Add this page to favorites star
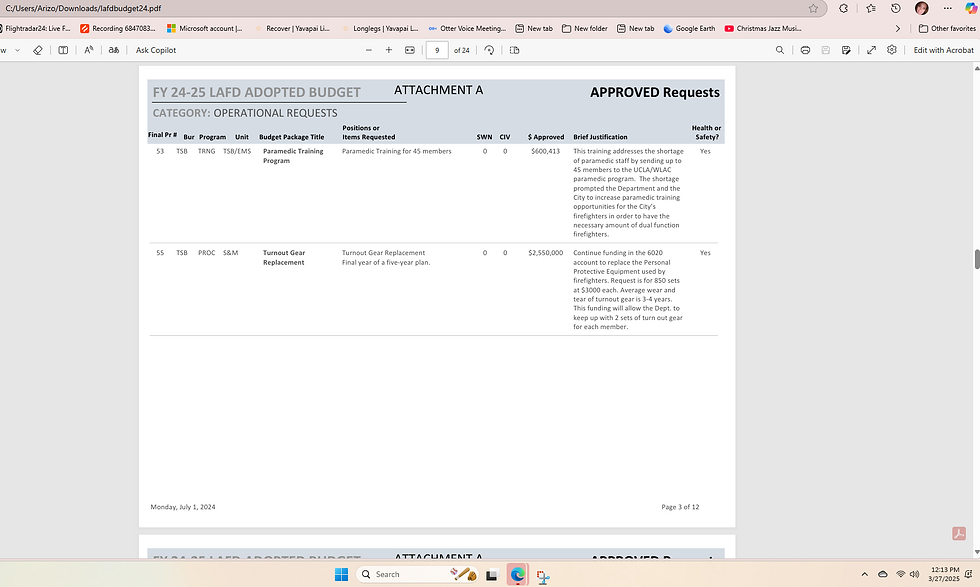The width and height of the screenshot is (980, 587). tap(813, 8)
